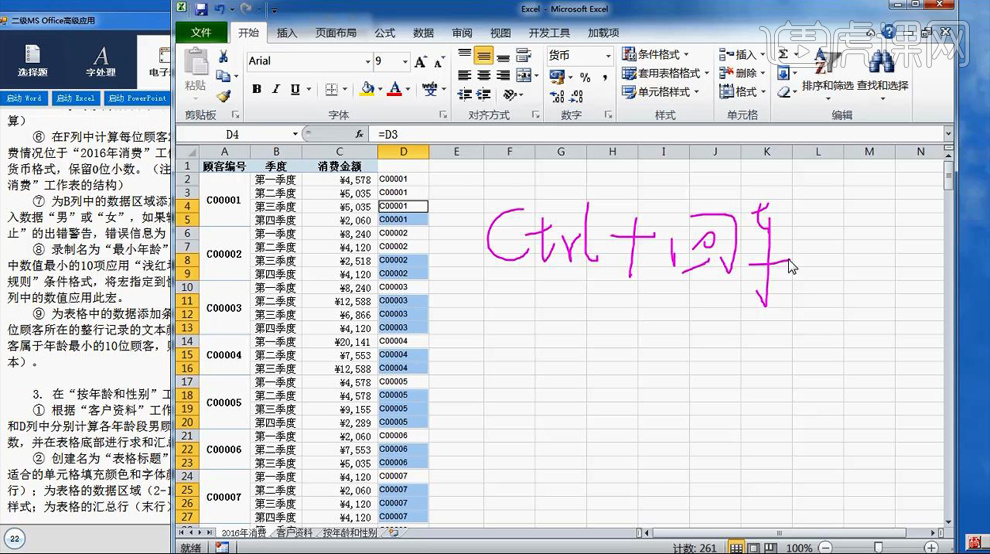Click the Select All corner of sheet
The image size is (990, 554).
point(187,152)
